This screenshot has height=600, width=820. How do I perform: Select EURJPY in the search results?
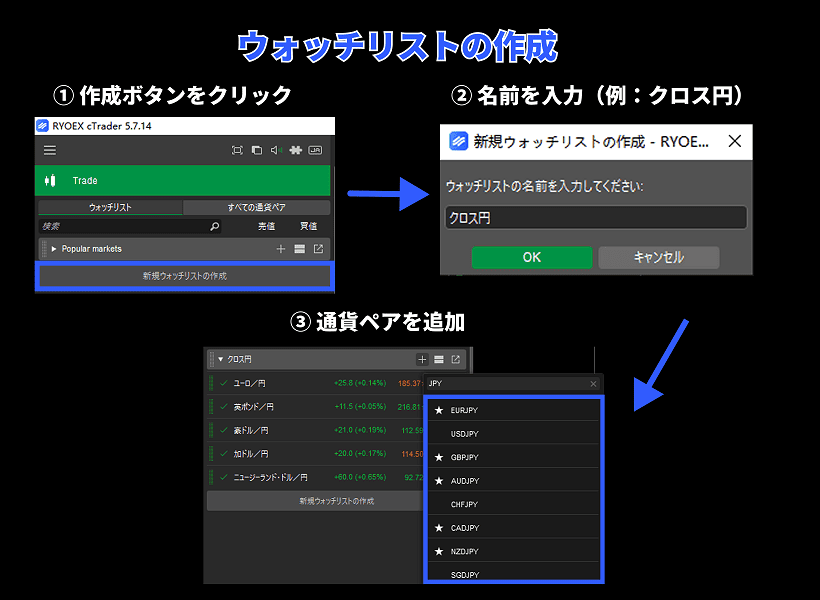[514, 411]
